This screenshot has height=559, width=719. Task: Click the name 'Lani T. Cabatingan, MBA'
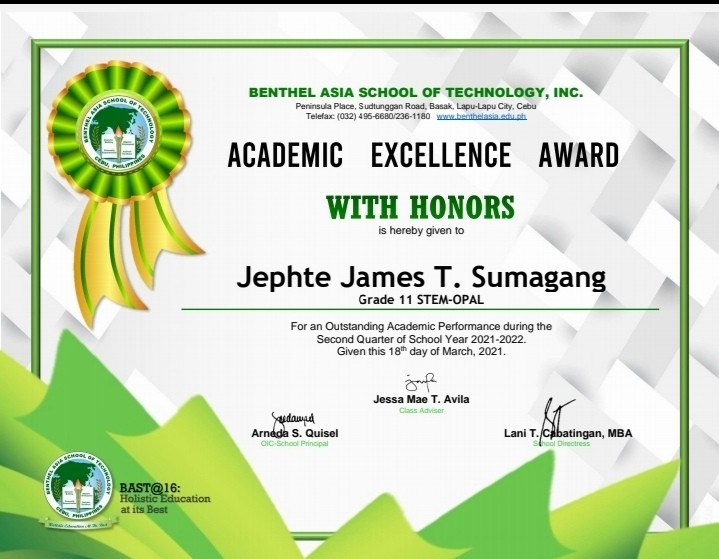(568, 433)
